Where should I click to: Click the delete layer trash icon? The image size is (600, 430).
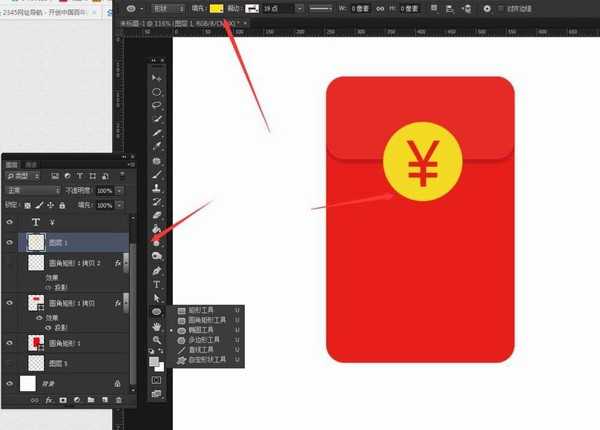(x=119, y=400)
